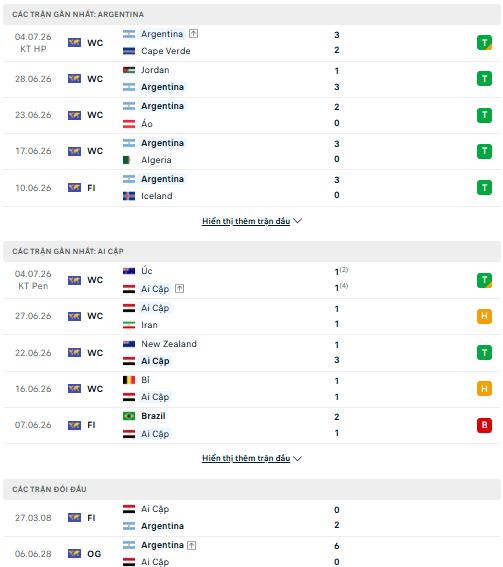Click the advancing arrow icon in the OG head-to-head match
The image size is (503, 567).
click(x=192, y=545)
